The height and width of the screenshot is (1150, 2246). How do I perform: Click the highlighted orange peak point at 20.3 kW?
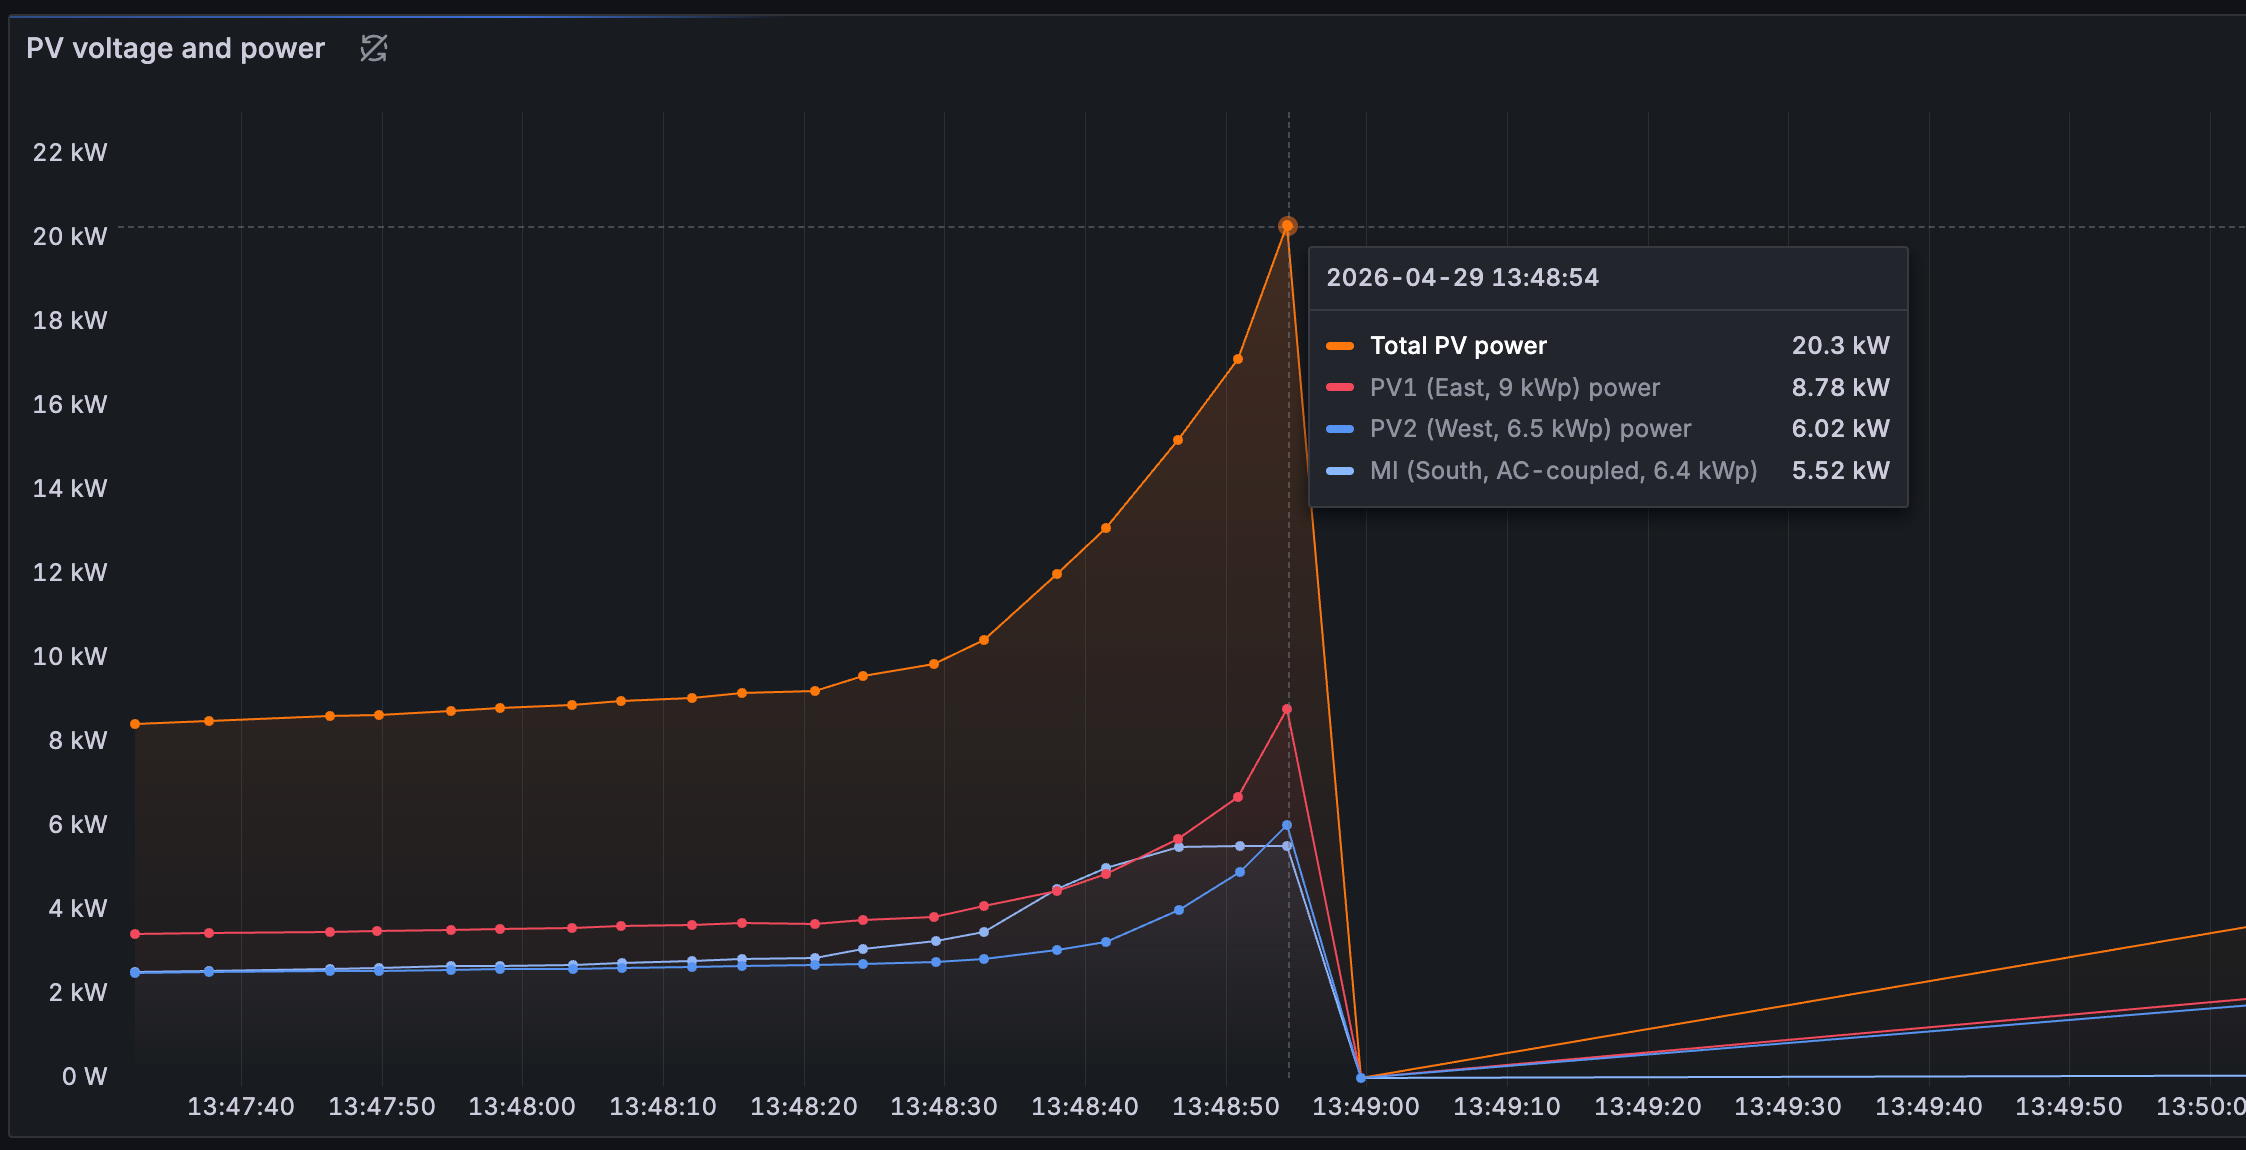click(1288, 227)
